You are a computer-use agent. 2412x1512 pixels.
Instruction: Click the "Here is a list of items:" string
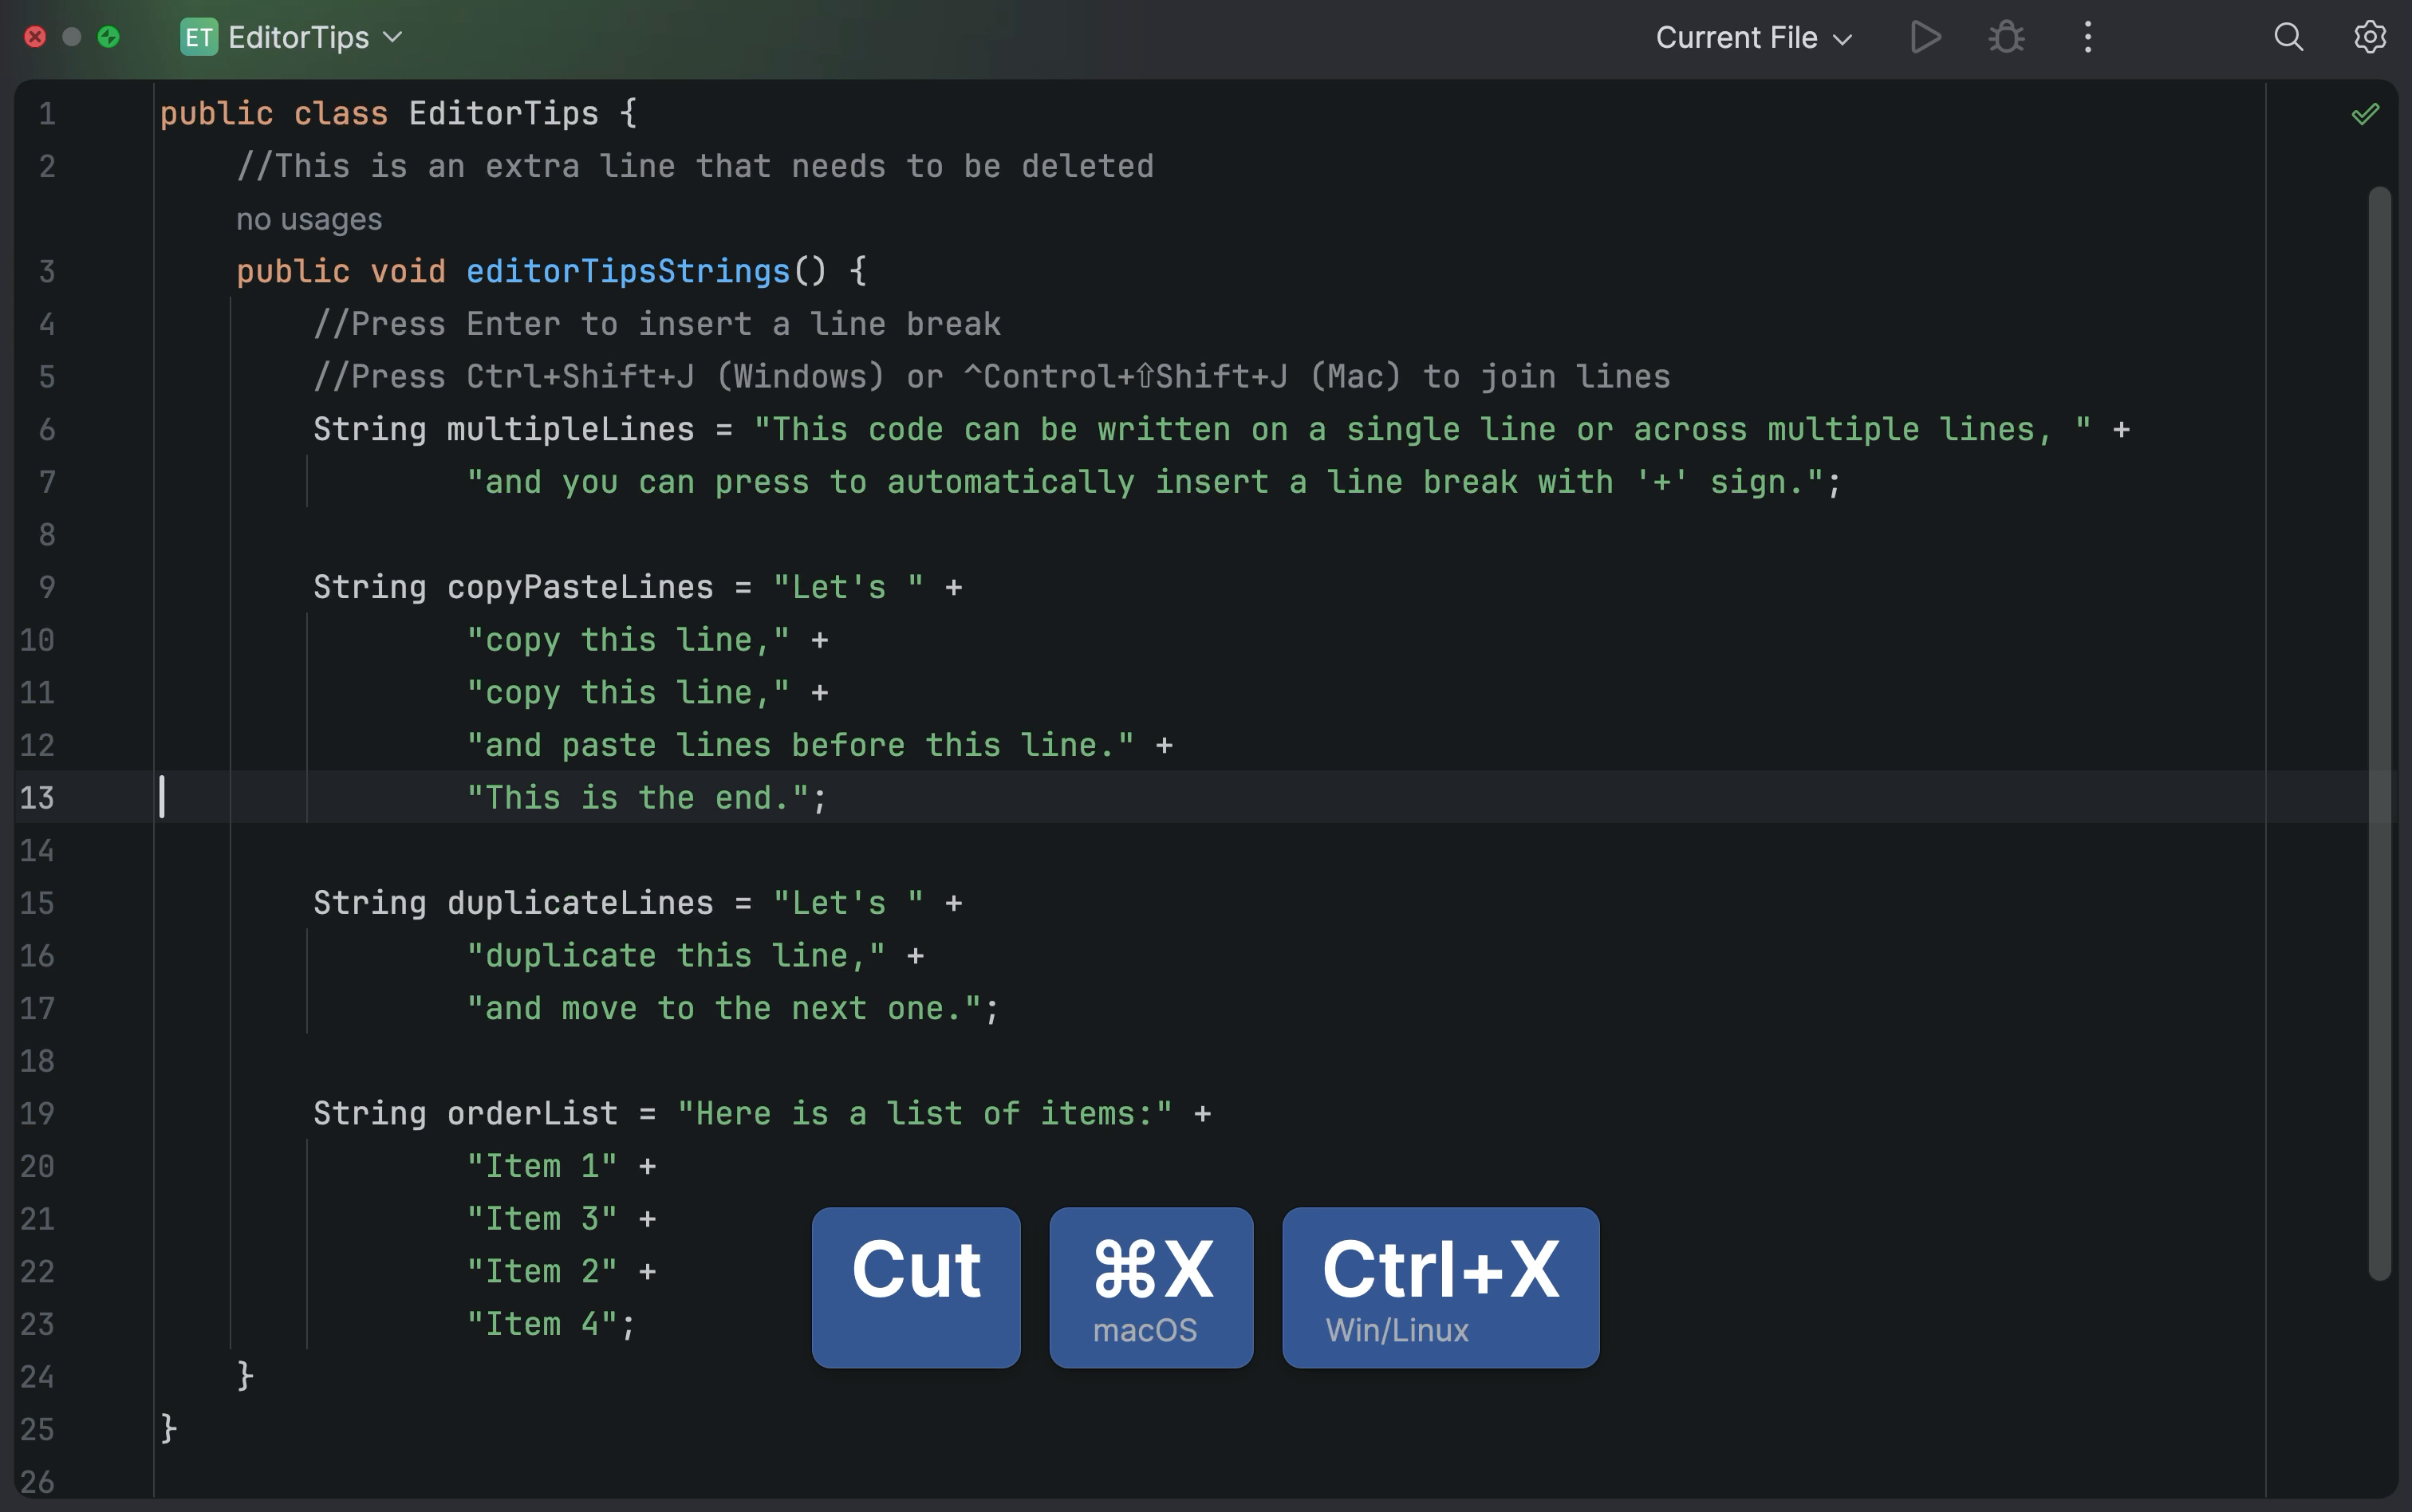(x=924, y=1113)
